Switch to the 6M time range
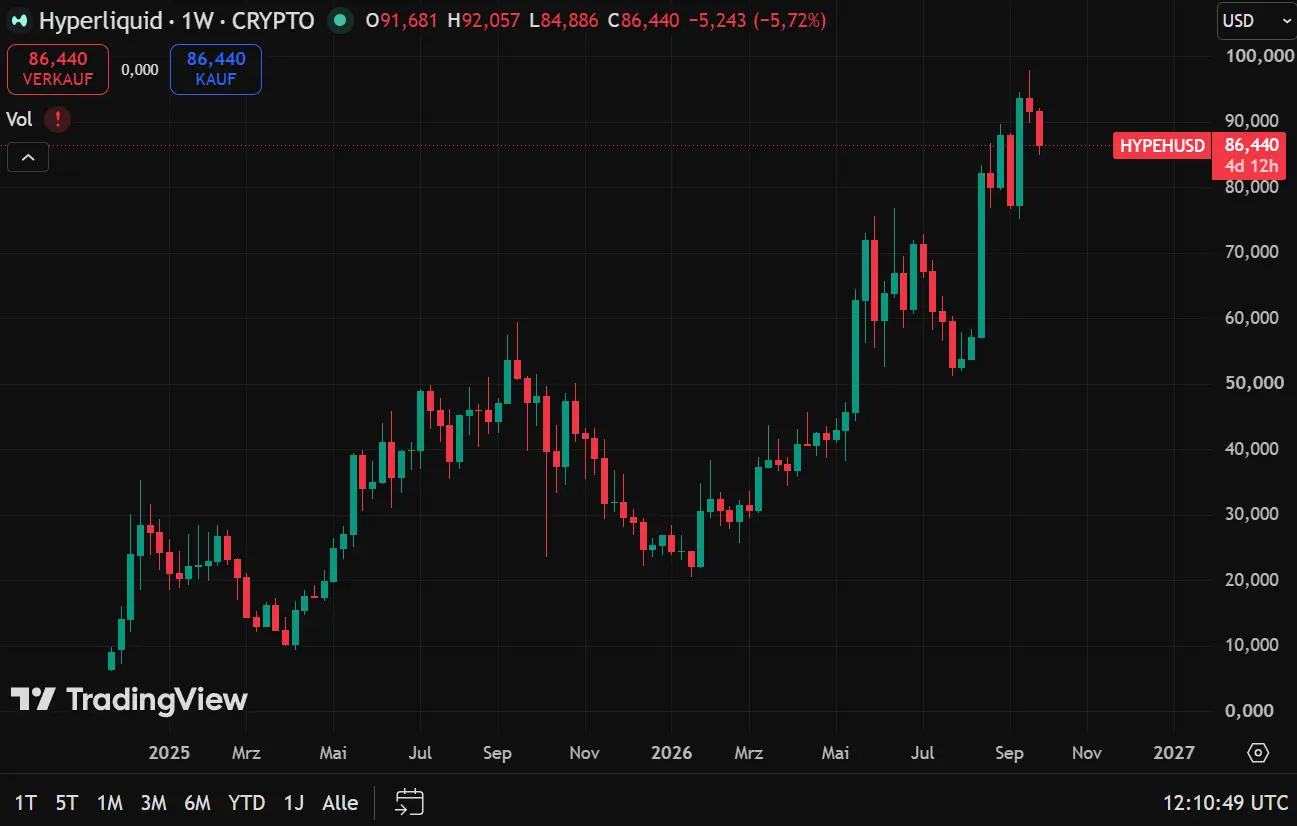Screen dimensions: 1297x826 pyautogui.click(x=197, y=802)
